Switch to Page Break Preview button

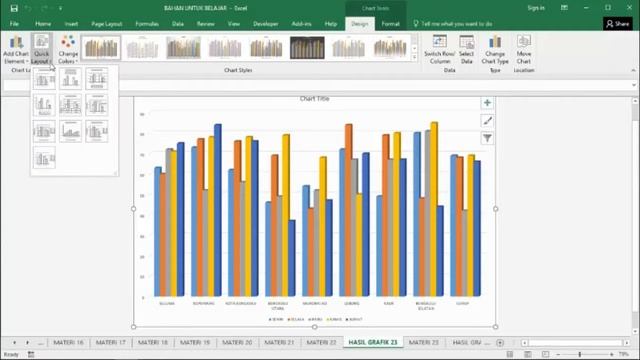[546, 354]
